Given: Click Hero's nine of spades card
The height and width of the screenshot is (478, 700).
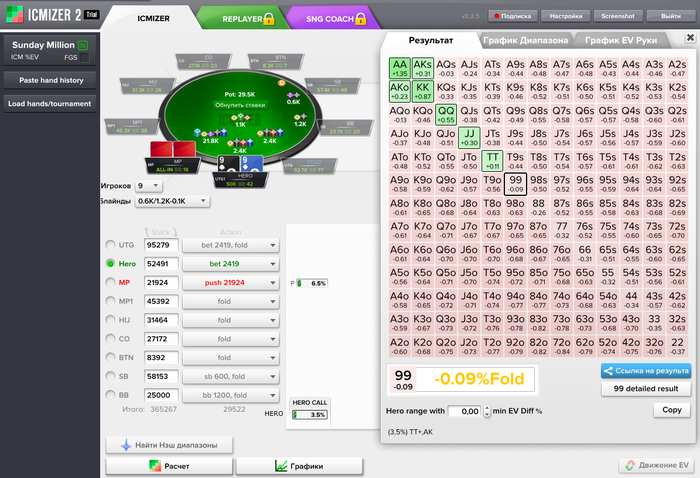Looking at the screenshot, I should tap(229, 163).
